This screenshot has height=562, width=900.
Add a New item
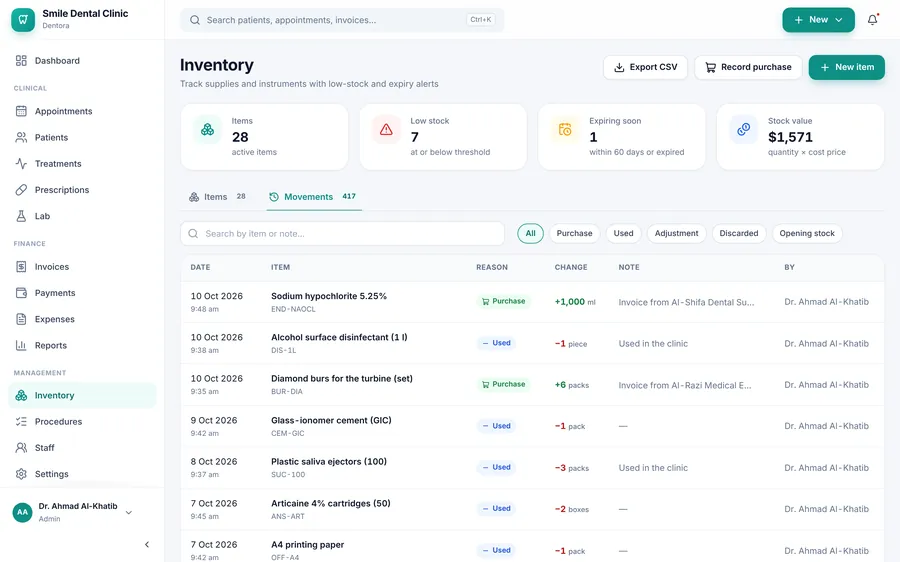[847, 67]
